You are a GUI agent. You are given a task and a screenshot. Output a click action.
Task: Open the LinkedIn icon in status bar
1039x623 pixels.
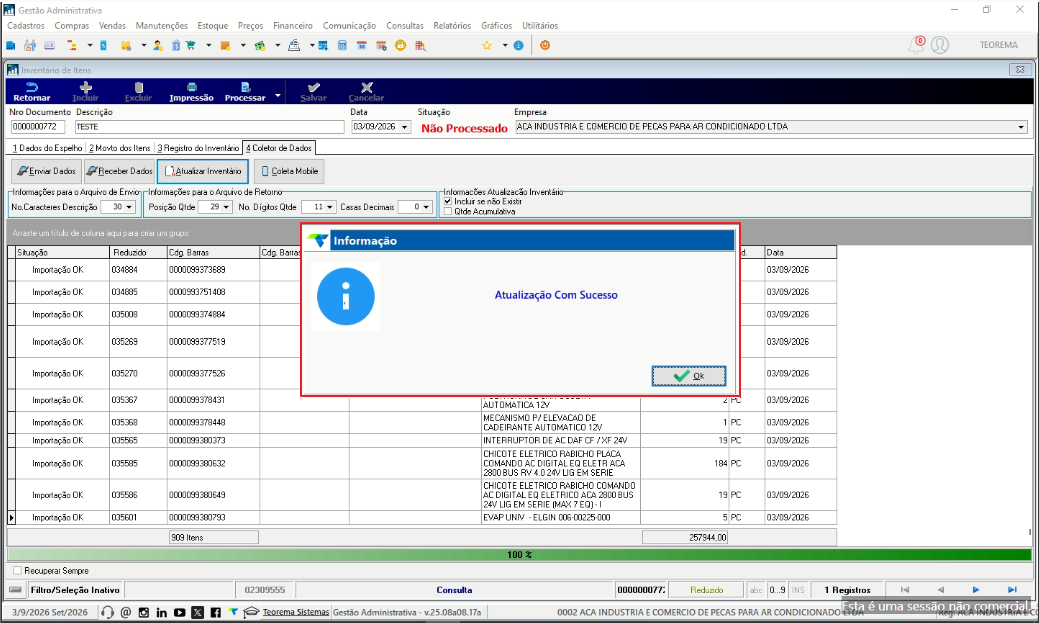pos(162,612)
